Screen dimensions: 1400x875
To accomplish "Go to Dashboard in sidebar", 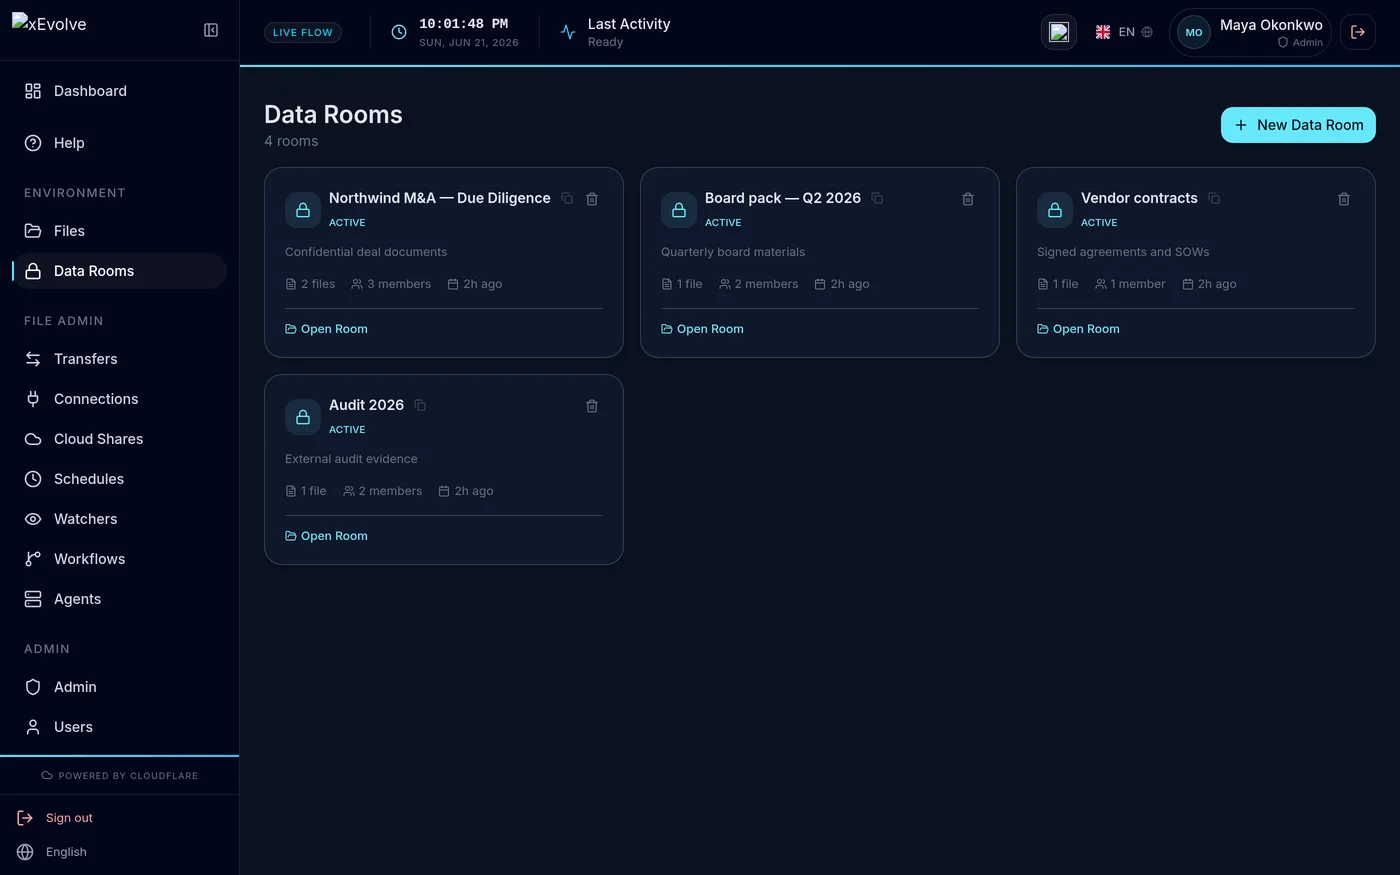I will pyautogui.click(x=119, y=91).
